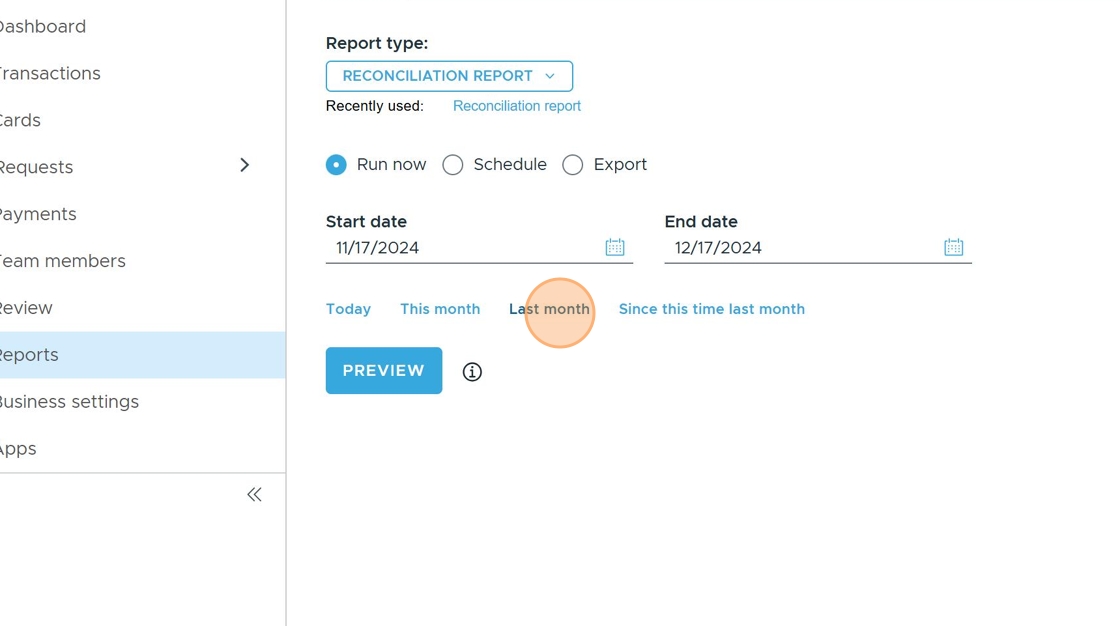
Task: Open the End date calendar picker
Action: pos(953,247)
